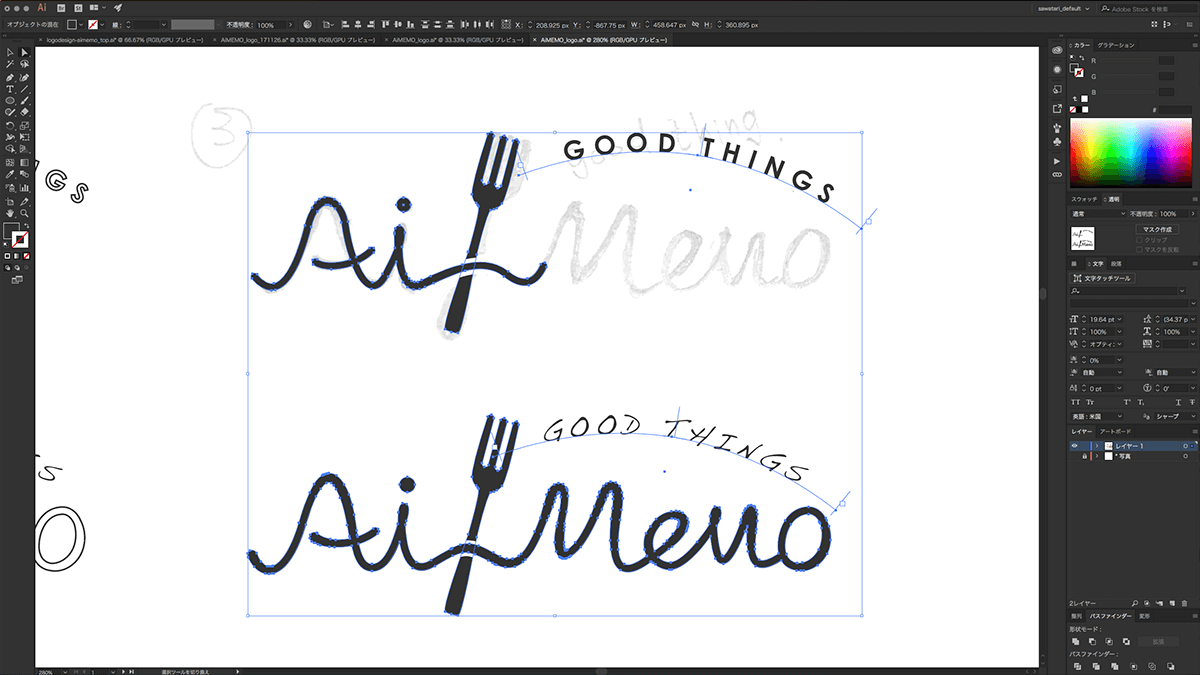1200x675 pixels.
Task: Open the Libraries cloud panel icon
Action: (x=1057, y=49)
